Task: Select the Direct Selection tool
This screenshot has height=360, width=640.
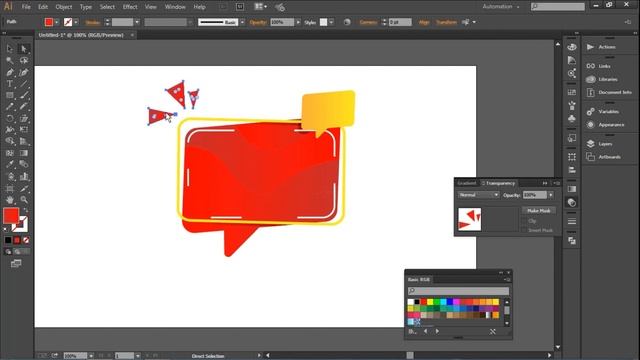Action: click(24, 49)
